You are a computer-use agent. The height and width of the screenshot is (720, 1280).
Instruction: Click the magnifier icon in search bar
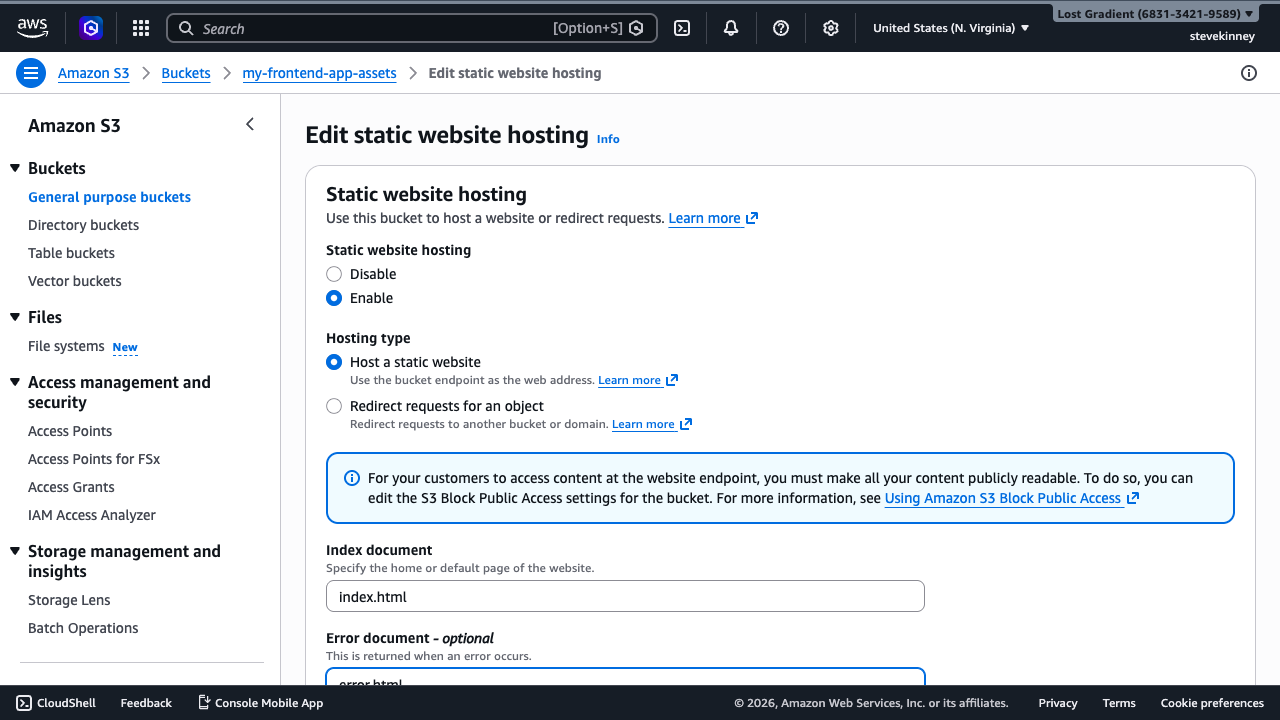186,28
